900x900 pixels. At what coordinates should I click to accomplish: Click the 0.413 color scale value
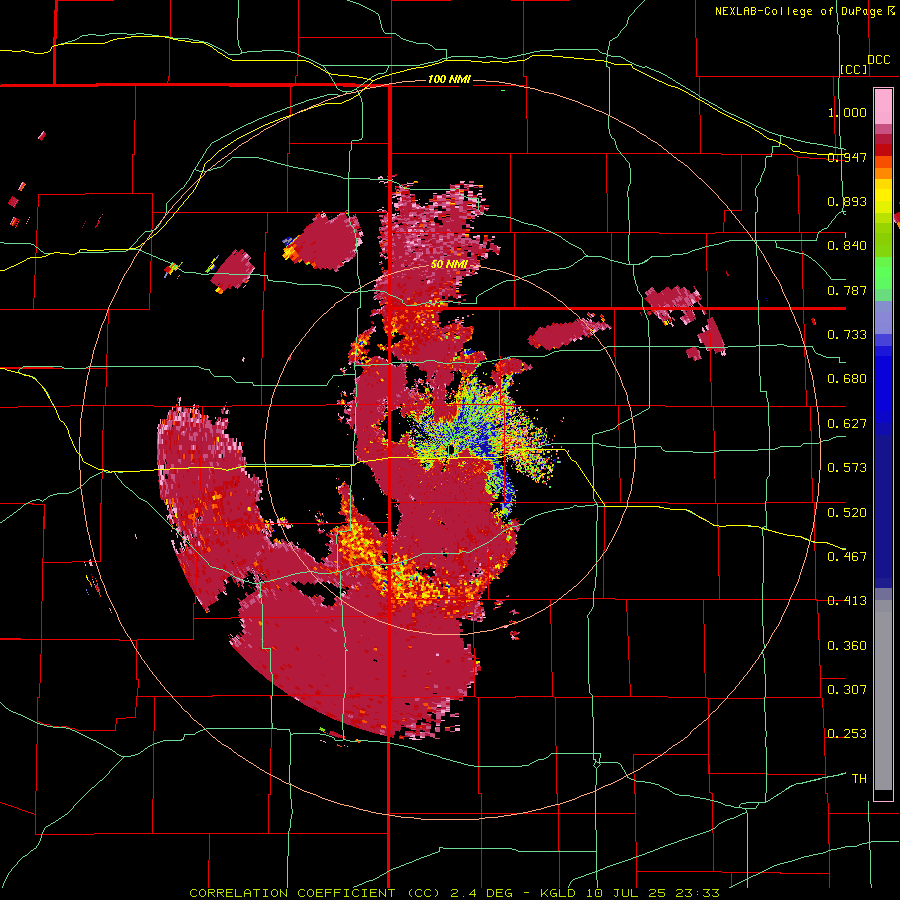(847, 601)
